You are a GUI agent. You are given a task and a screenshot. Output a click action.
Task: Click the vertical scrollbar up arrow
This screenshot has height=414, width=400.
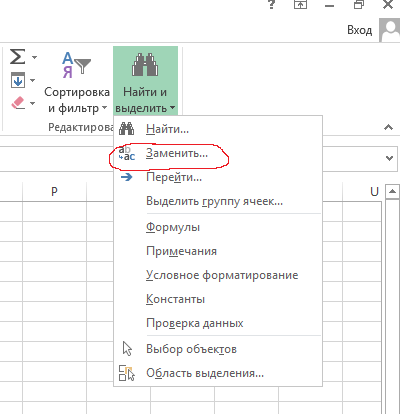coord(392,192)
